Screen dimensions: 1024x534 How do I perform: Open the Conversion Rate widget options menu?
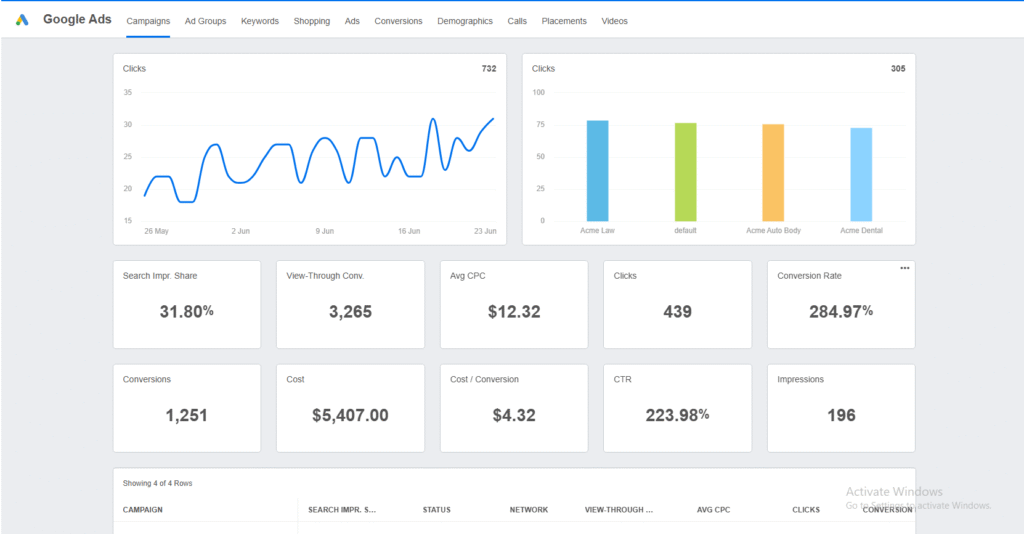[x=904, y=268]
